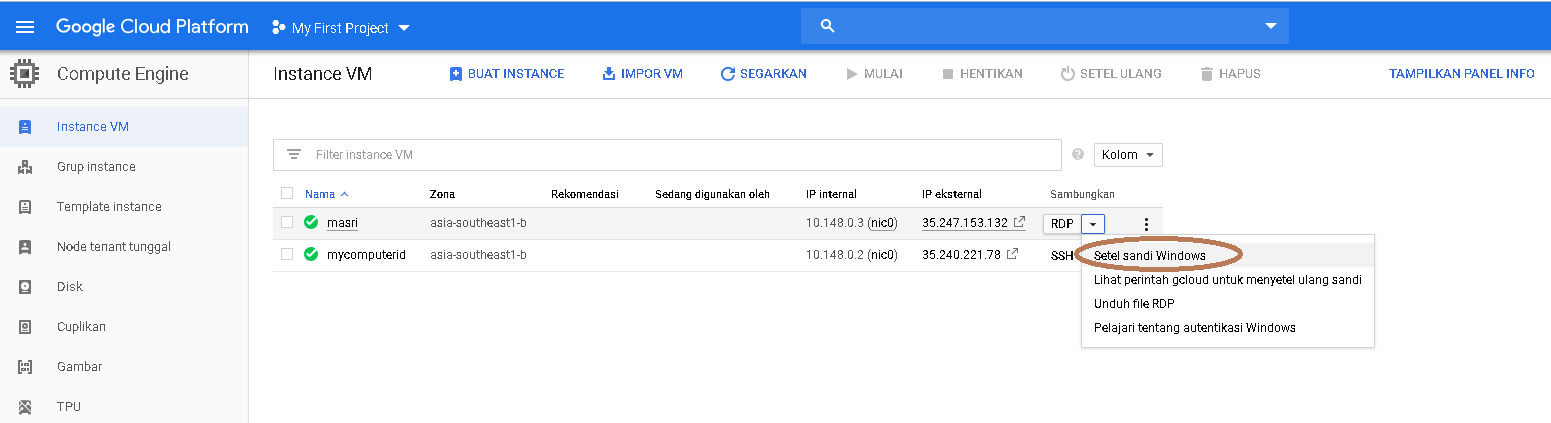Select all instances with the header checkbox
The height and width of the screenshot is (423, 1551).
pos(287,194)
